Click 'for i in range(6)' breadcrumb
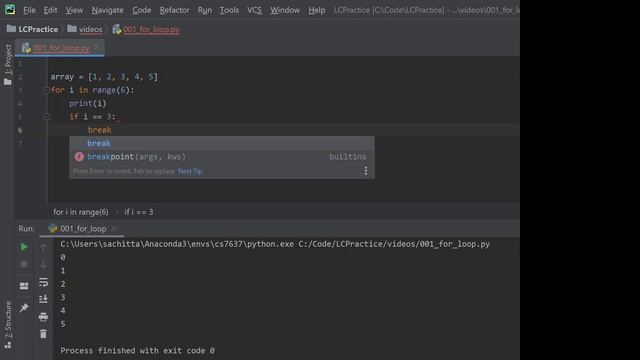Image resolution: width=640 pixels, height=360 pixels. click(81, 212)
